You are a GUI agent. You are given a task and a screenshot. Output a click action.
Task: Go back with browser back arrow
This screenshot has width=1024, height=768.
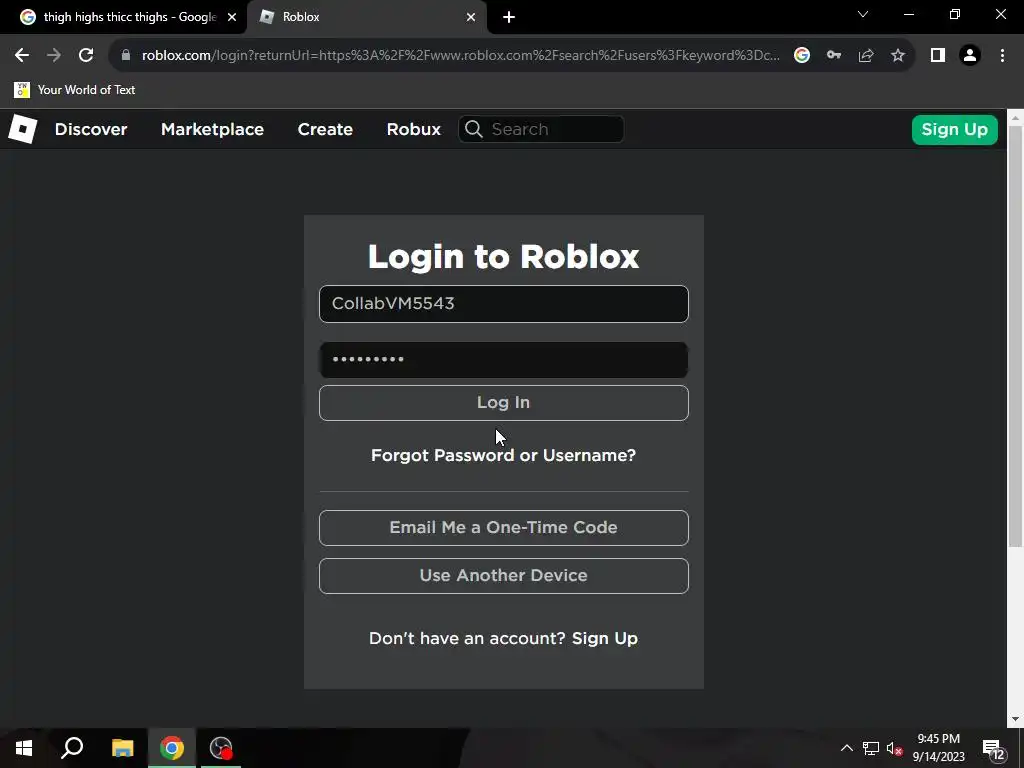(x=22, y=55)
